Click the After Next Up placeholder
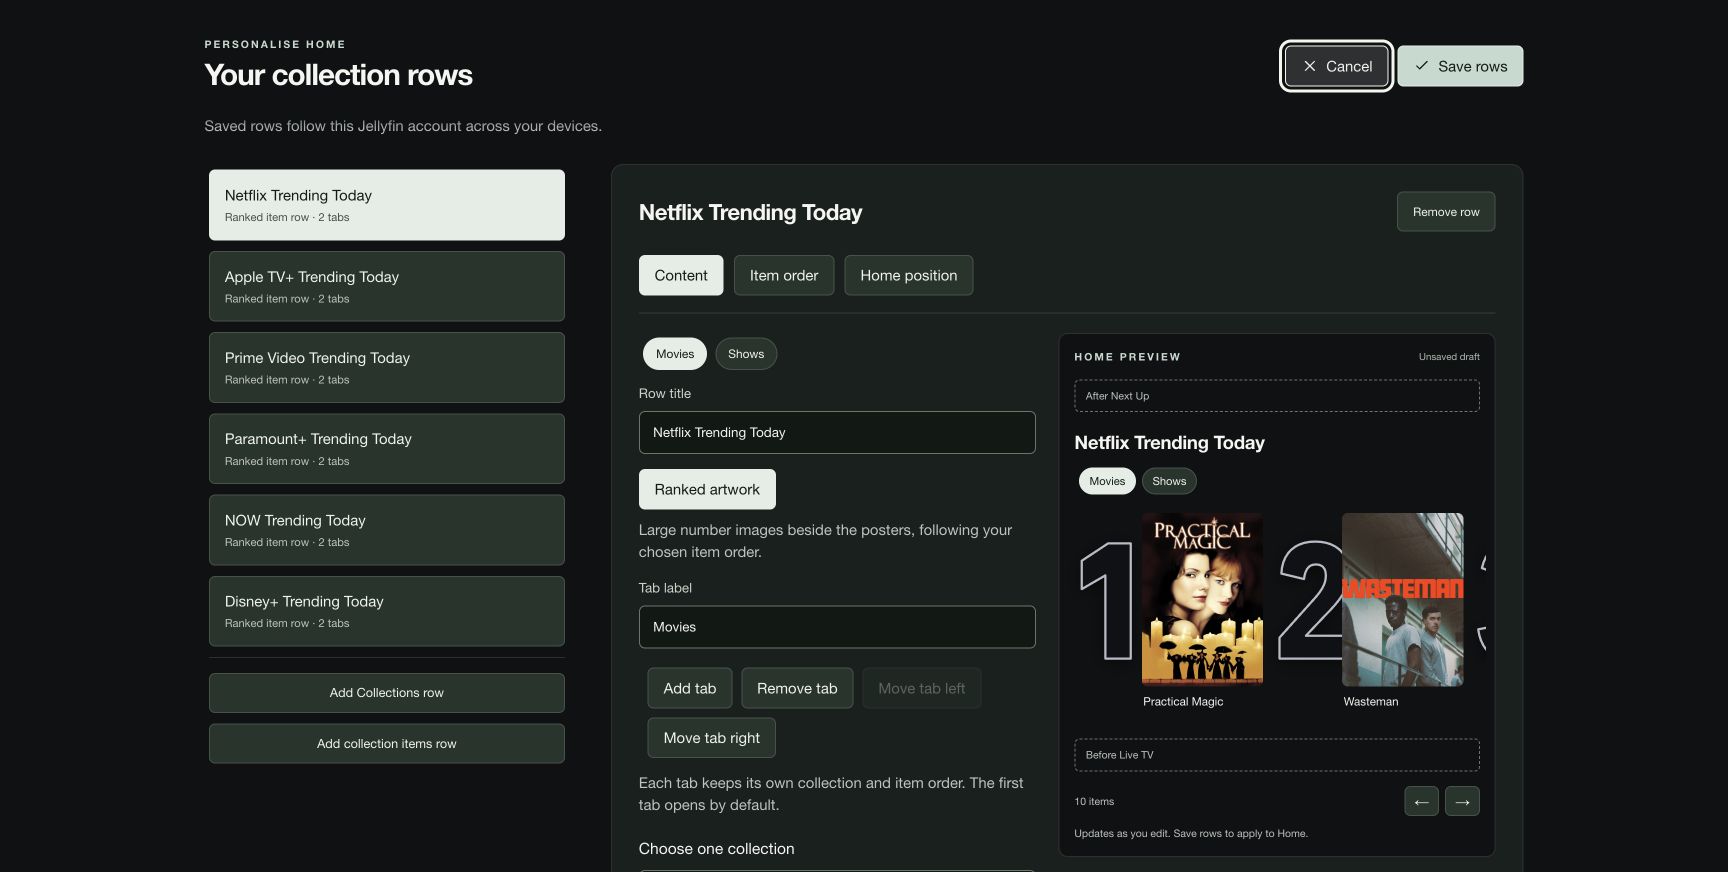Screen dimensions: 1728x872 [1277, 396]
